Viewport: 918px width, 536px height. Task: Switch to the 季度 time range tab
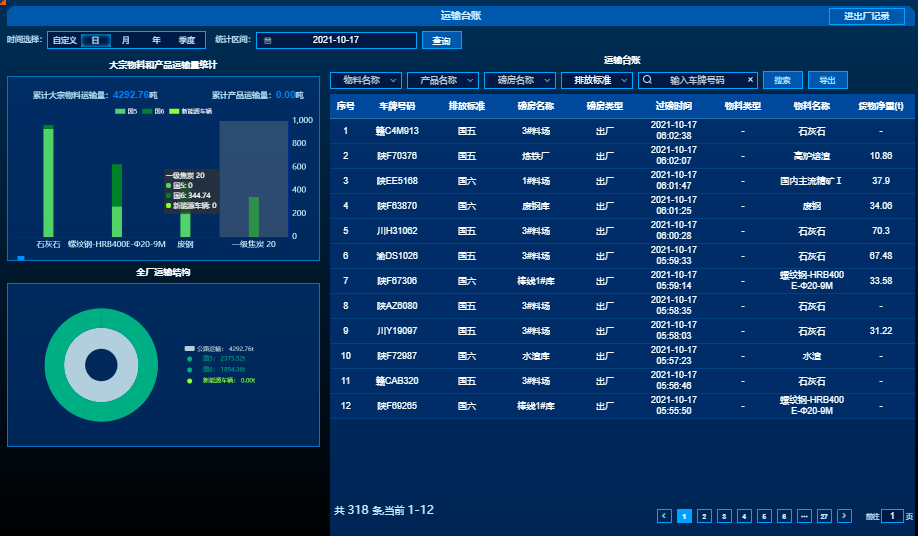pyautogui.click(x=187, y=40)
